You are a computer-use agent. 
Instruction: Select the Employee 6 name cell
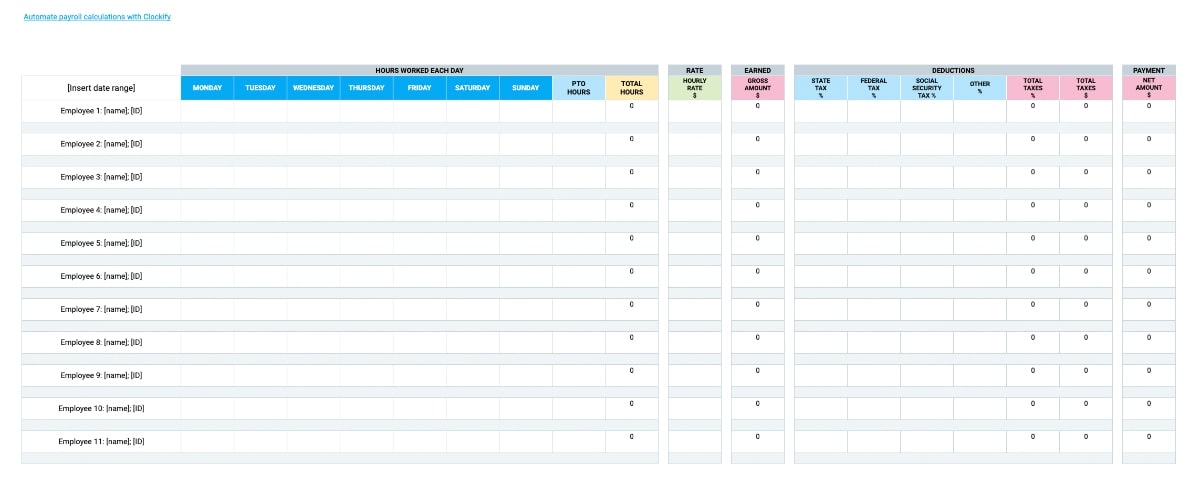101,276
